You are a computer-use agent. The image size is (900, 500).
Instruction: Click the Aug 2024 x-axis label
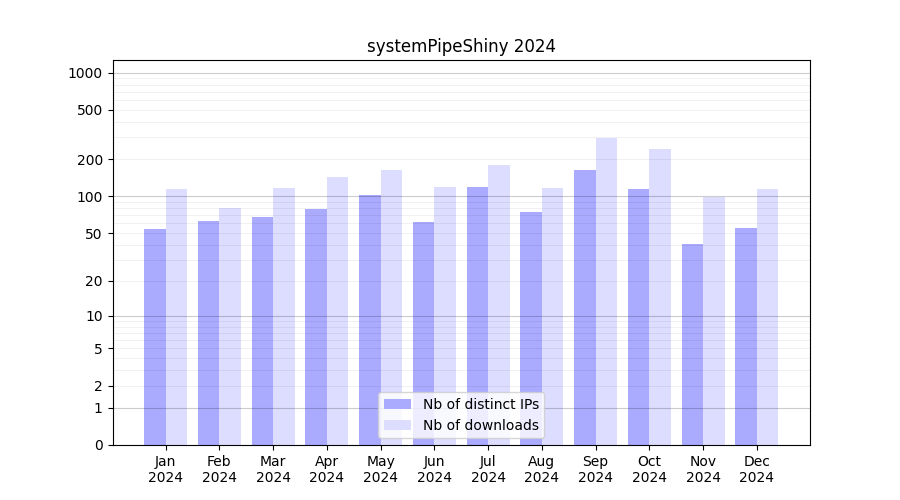(542, 469)
